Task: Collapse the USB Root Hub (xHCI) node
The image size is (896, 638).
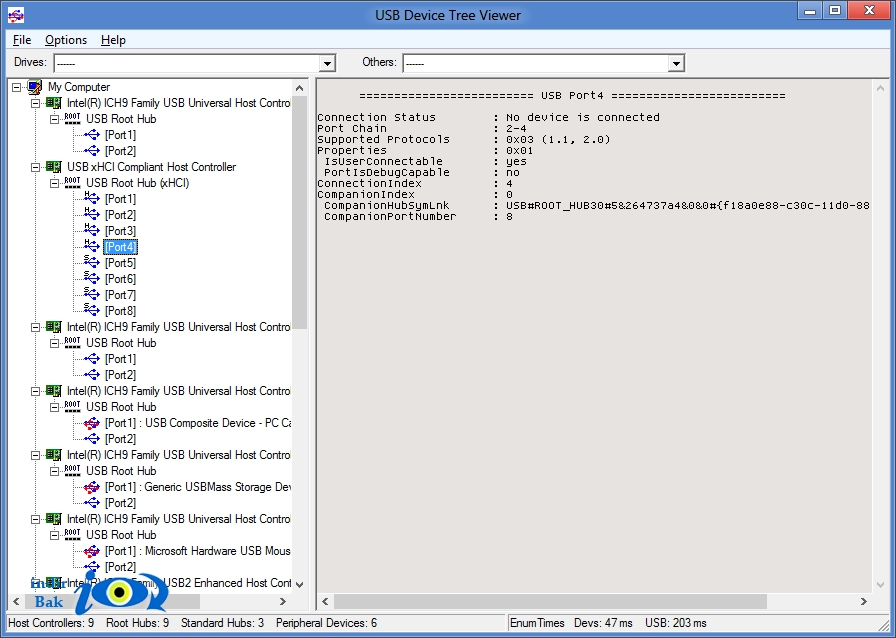Action: click(x=54, y=184)
